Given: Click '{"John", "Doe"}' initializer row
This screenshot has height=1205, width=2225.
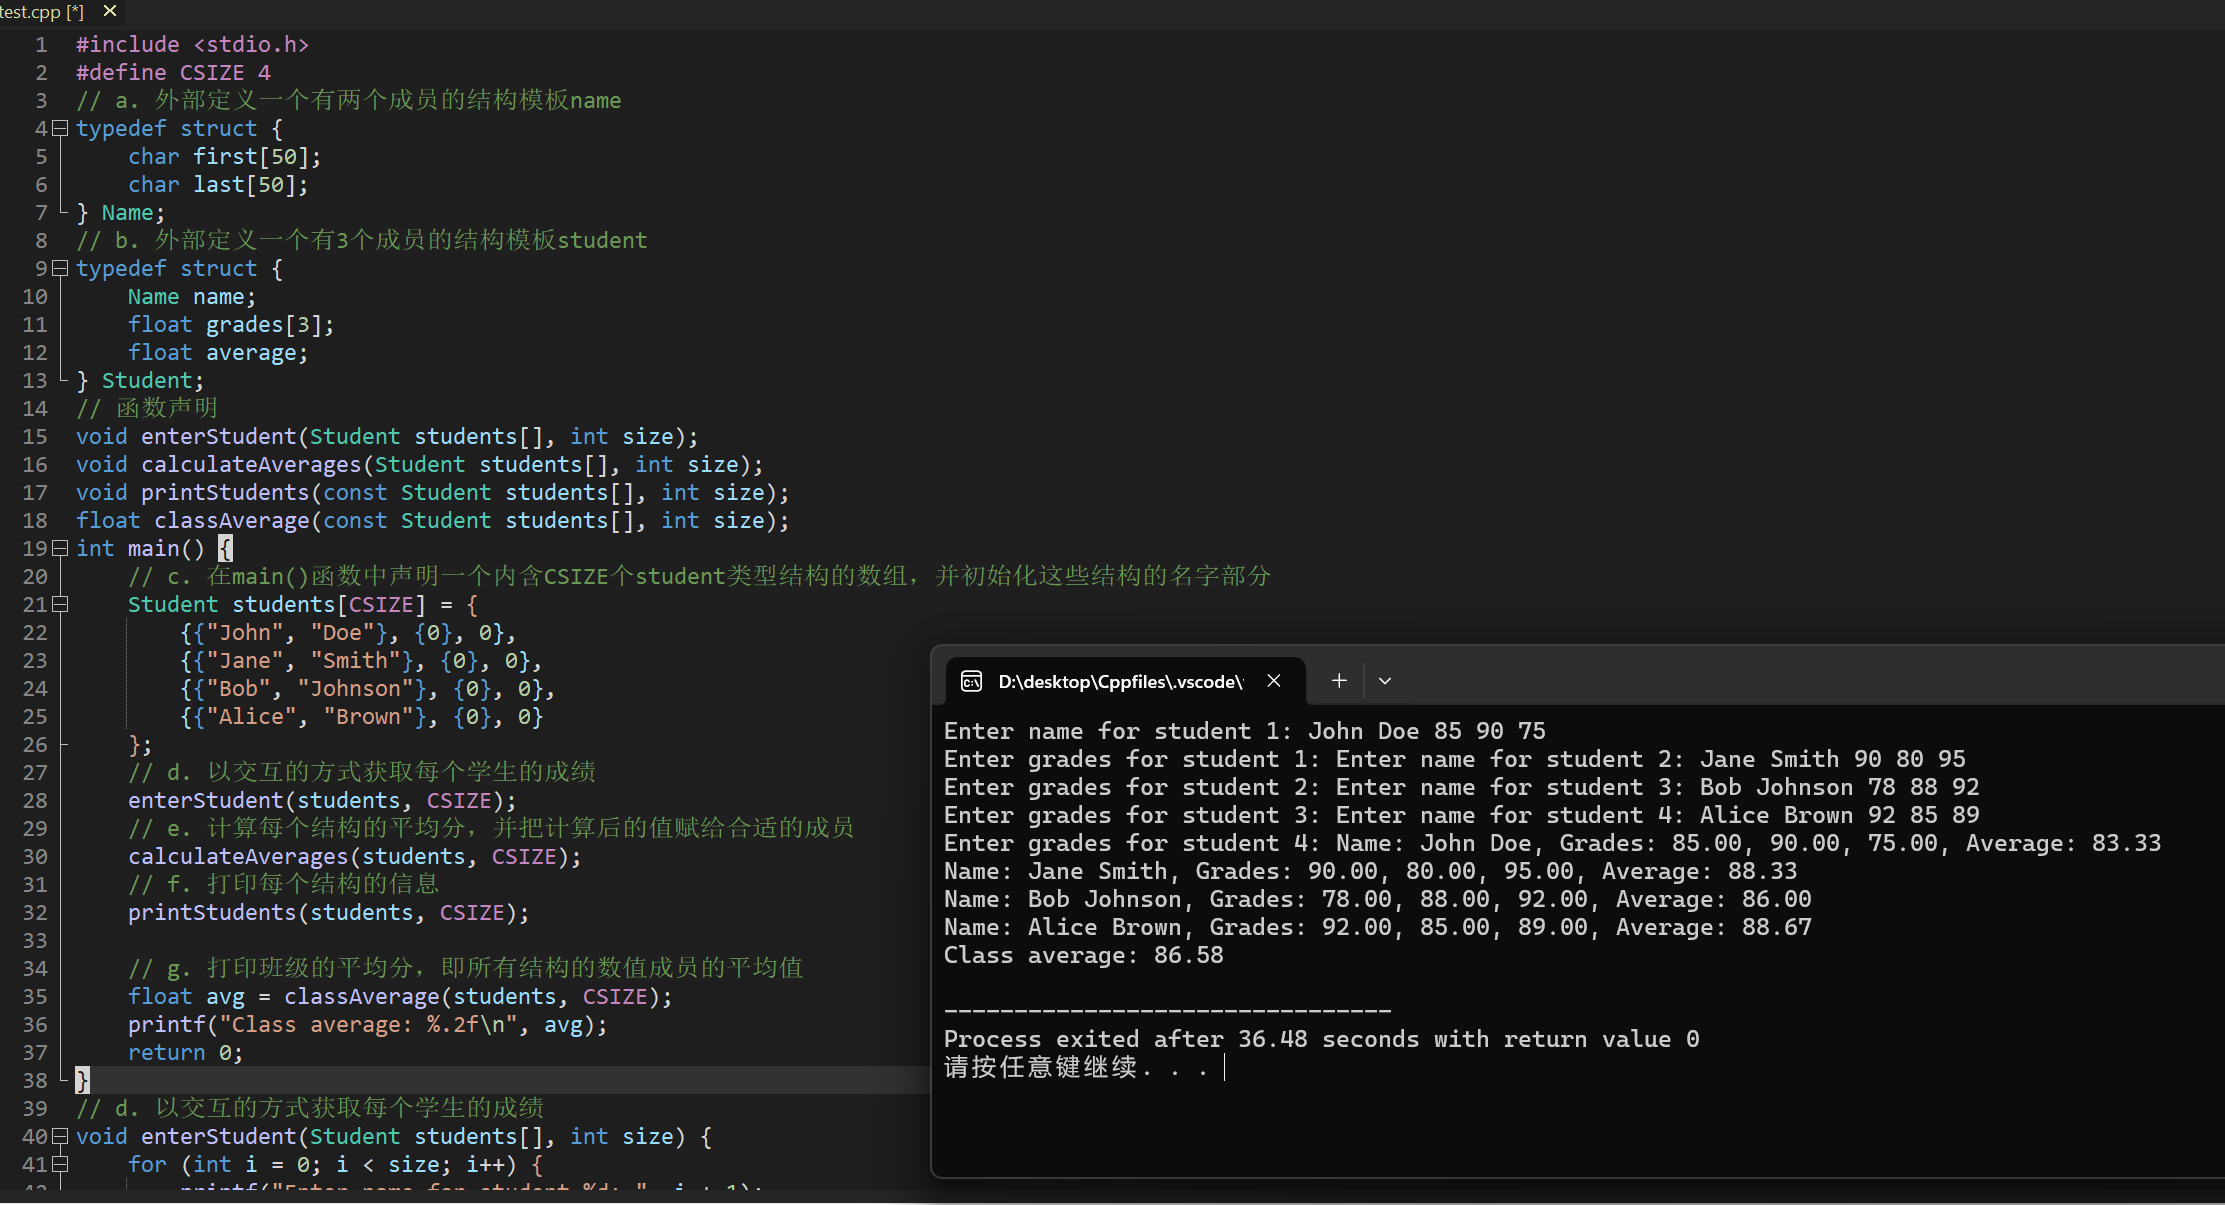Looking at the screenshot, I should coord(348,632).
